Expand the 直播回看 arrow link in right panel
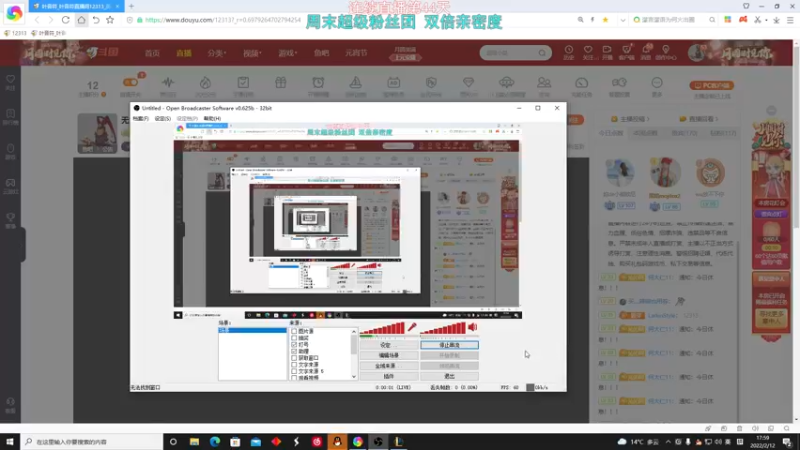This screenshot has width=800, height=450. pos(700,119)
